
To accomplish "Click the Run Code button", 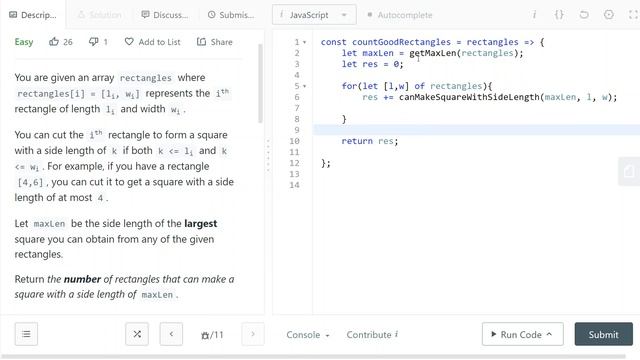I will pyautogui.click(x=522, y=334).
